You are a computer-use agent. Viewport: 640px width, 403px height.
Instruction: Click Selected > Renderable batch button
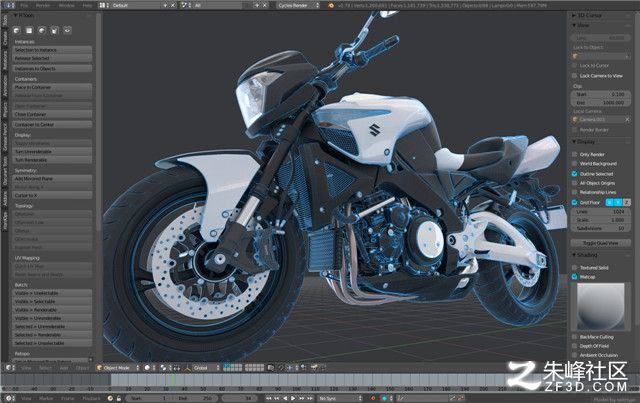[52, 335]
